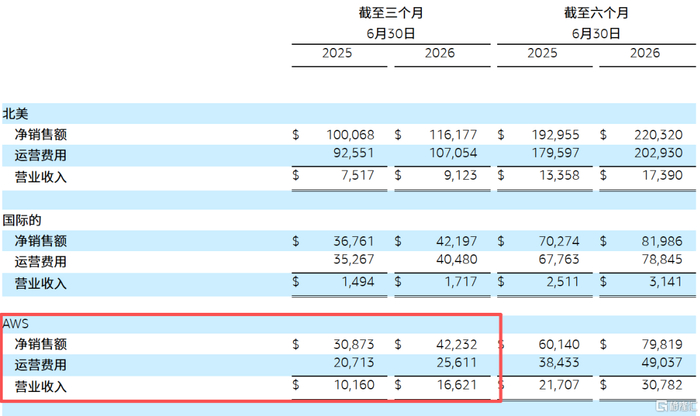Viewport: 700px width, 416px height.
Task: Click six-month AWS net sales 79,819
Action: click(662, 345)
